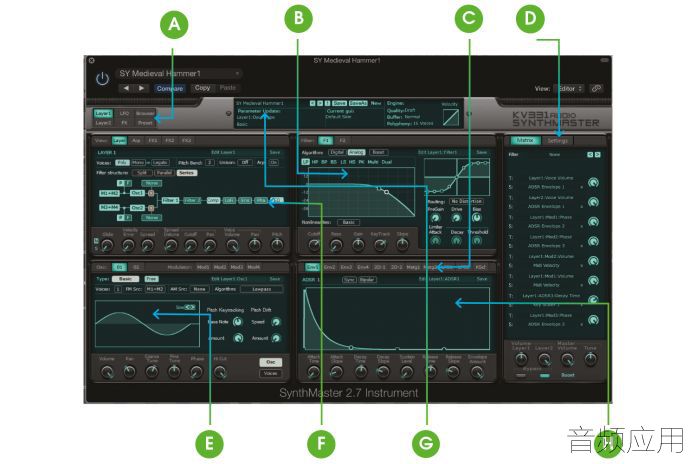The image size is (696, 464).
Task: Go to next preset with right arrow in header
Action: tap(141, 88)
